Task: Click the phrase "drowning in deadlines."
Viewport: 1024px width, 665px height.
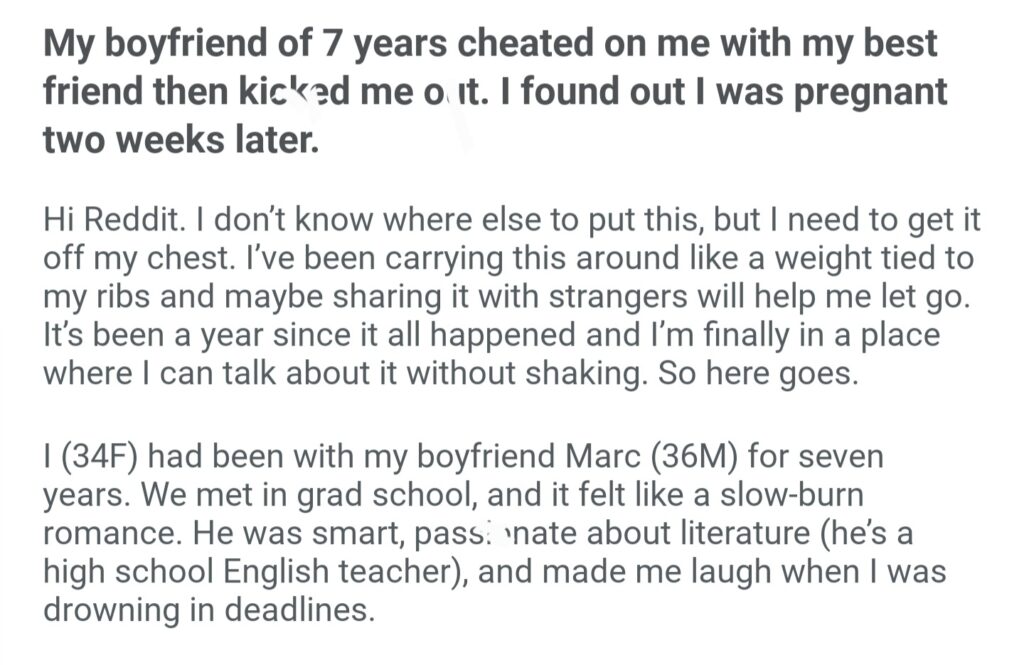Action: pyautogui.click(x=209, y=608)
